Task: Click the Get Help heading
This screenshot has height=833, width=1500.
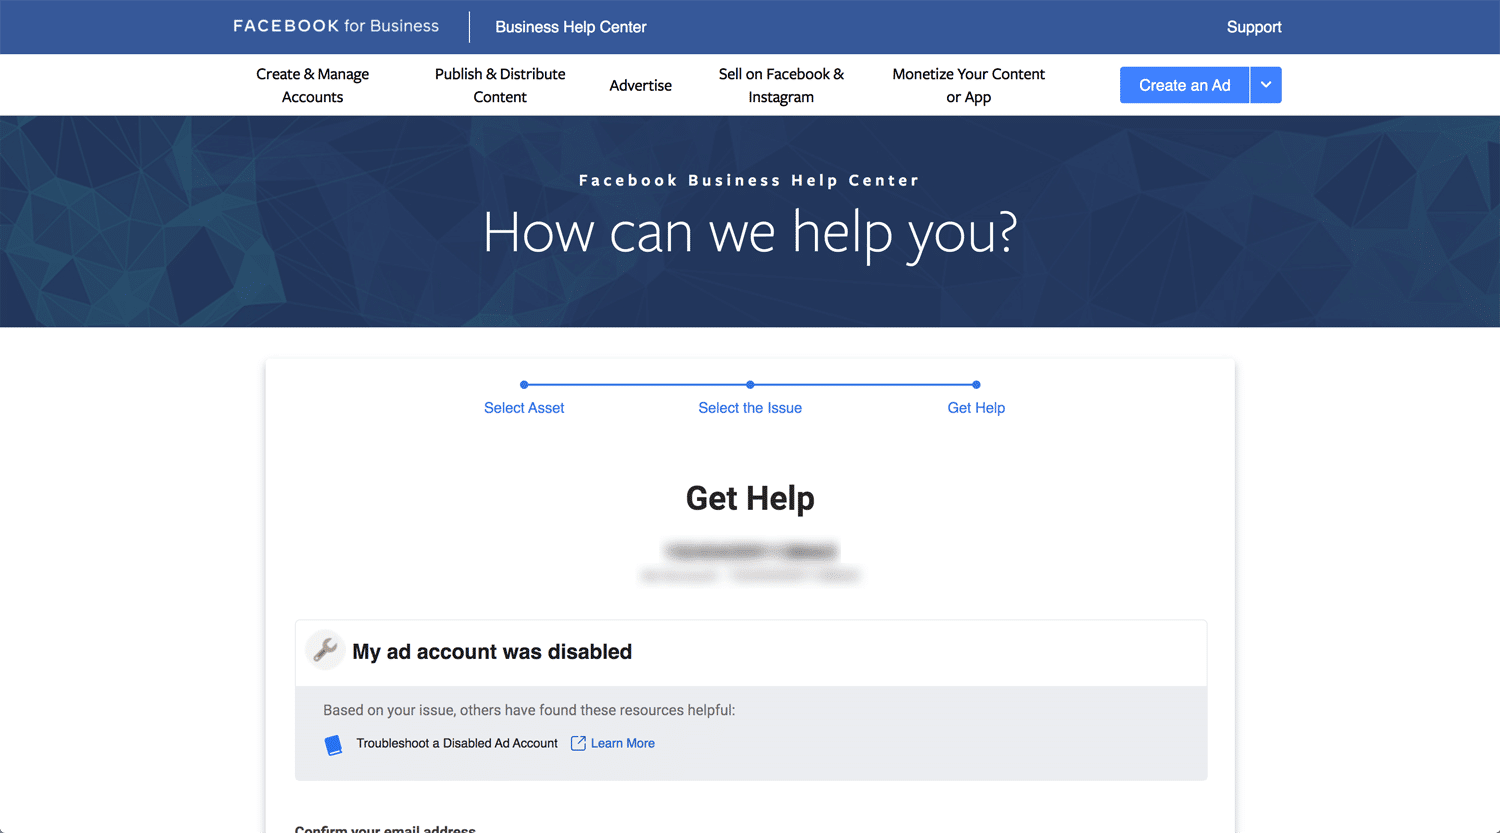Action: click(x=750, y=498)
